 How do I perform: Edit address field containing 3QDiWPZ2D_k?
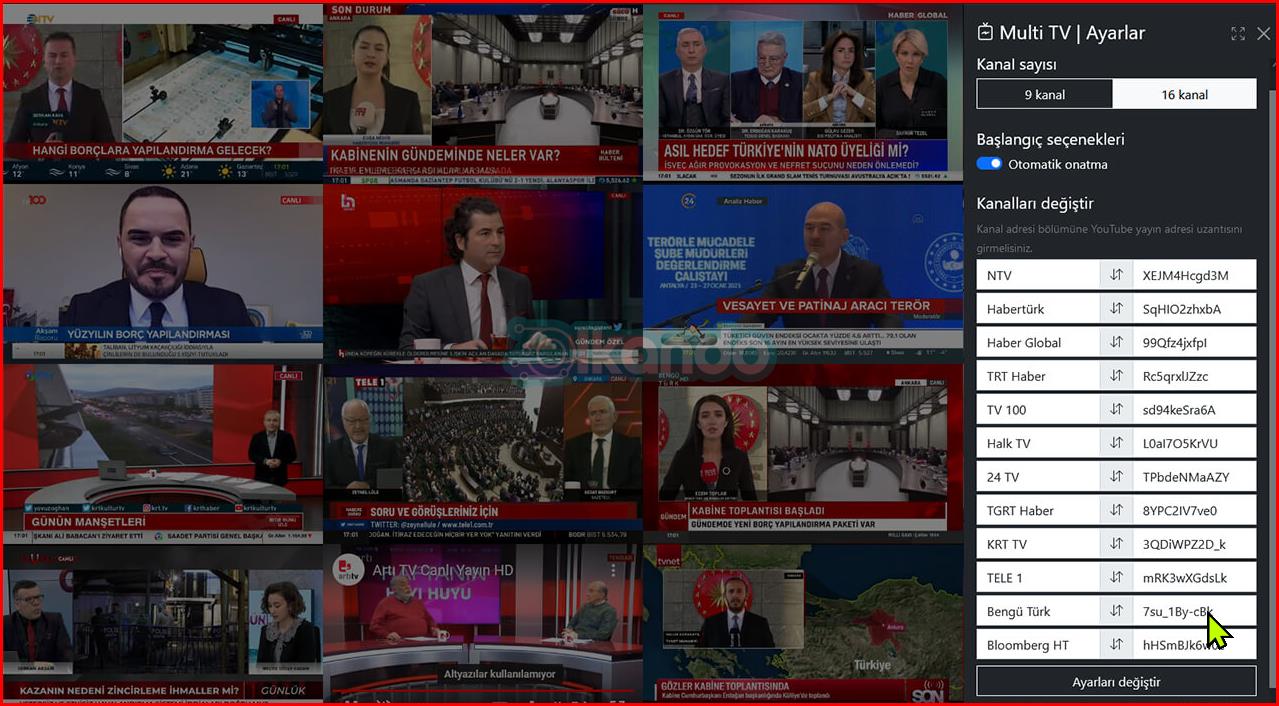click(1195, 544)
